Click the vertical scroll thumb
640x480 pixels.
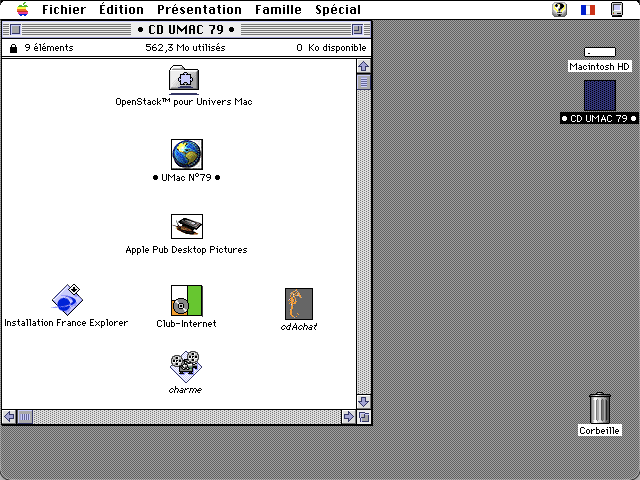coord(364,82)
